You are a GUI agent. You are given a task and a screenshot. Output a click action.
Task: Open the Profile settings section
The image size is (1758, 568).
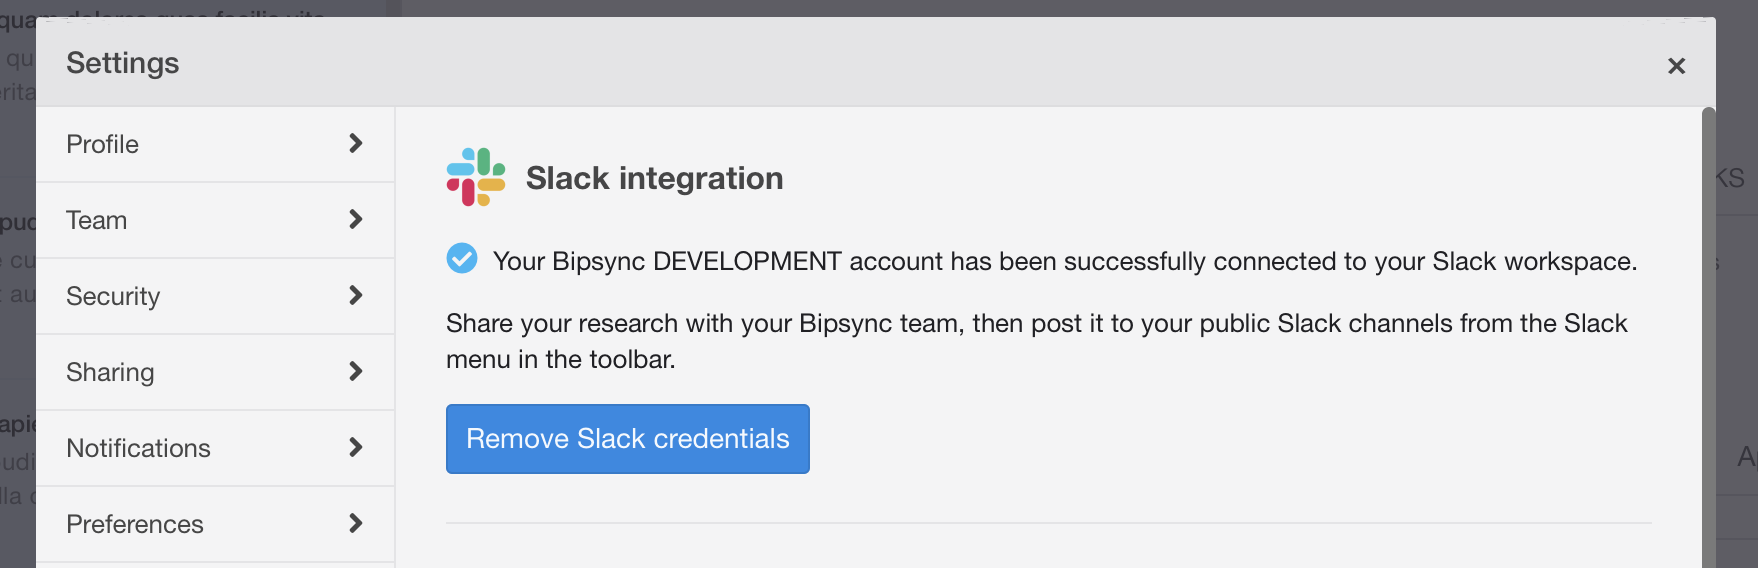pyautogui.click(x=215, y=144)
